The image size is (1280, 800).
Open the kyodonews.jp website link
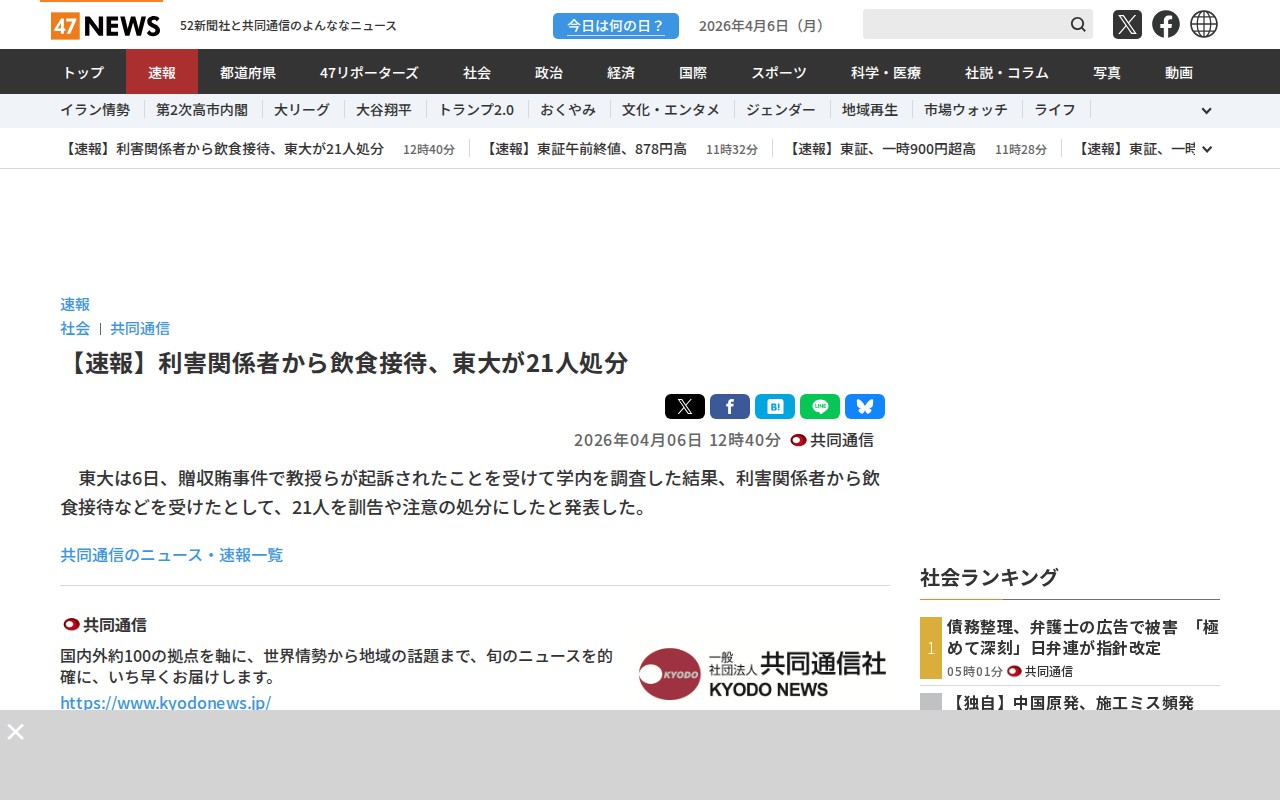click(166, 702)
